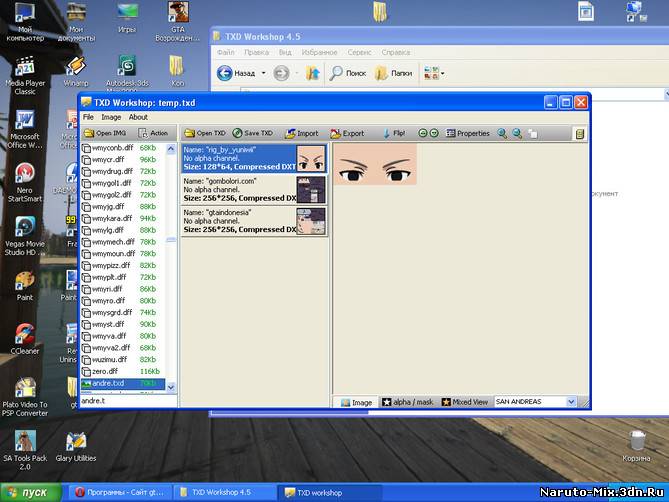Open the Справка menu in Explorer window
The width and height of the screenshot is (669, 502).
[x=396, y=52]
